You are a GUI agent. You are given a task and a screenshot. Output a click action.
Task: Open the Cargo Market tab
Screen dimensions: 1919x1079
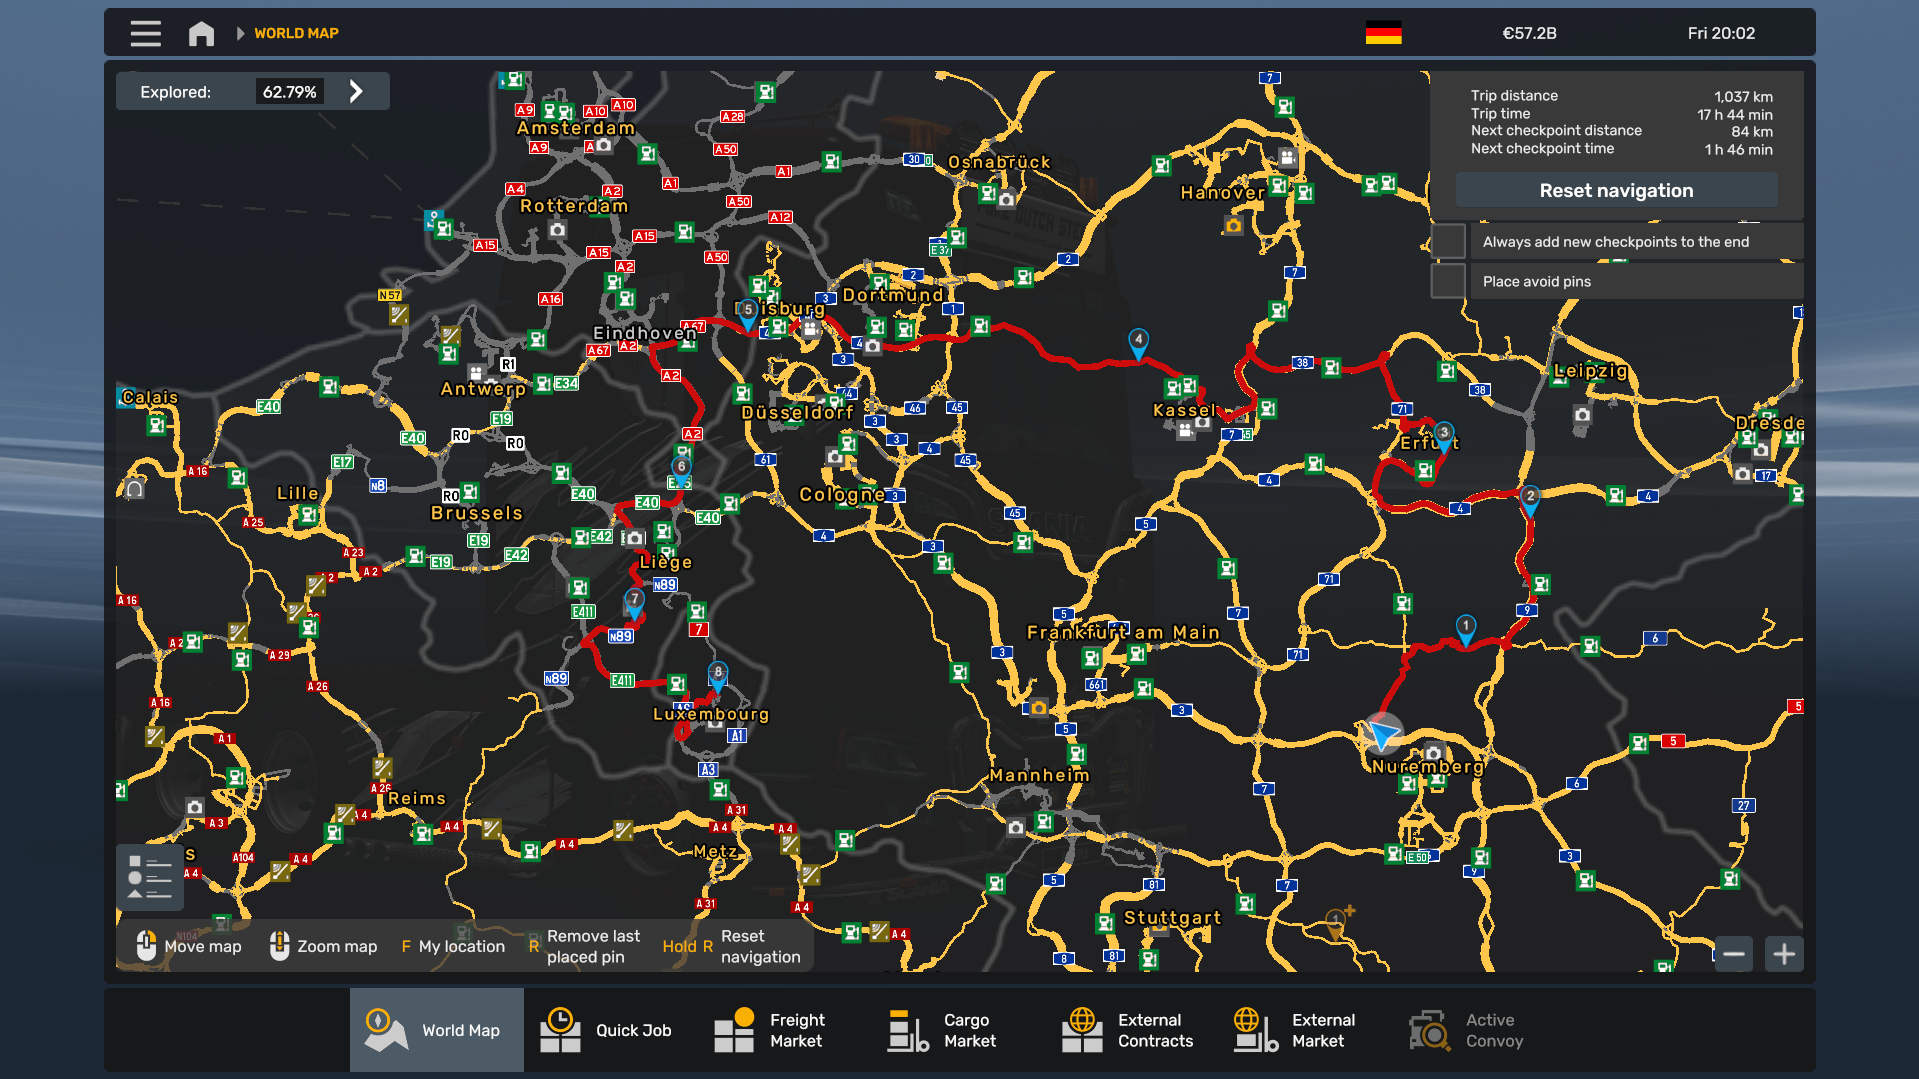click(959, 1030)
